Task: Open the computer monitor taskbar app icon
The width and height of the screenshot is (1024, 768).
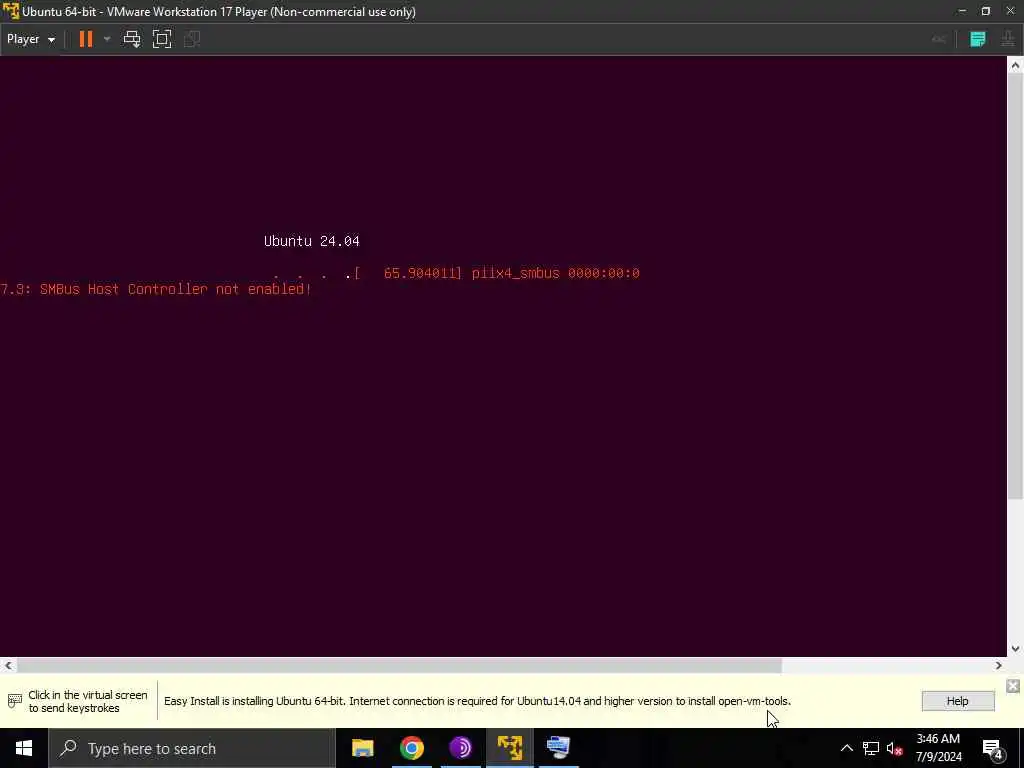Action: [x=558, y=748]
